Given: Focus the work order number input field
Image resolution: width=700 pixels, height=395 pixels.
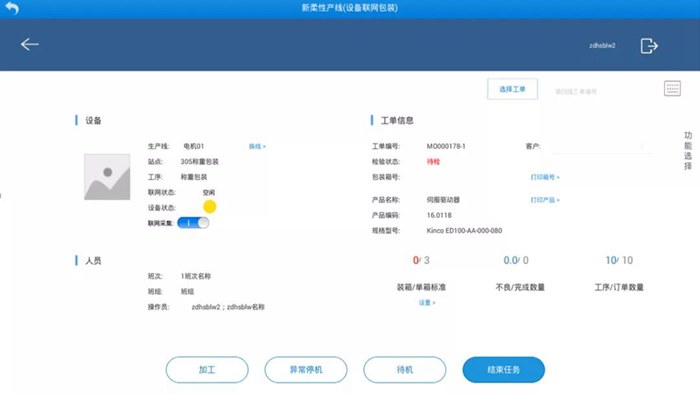Looking at the screenshot, I should point(603,91).
